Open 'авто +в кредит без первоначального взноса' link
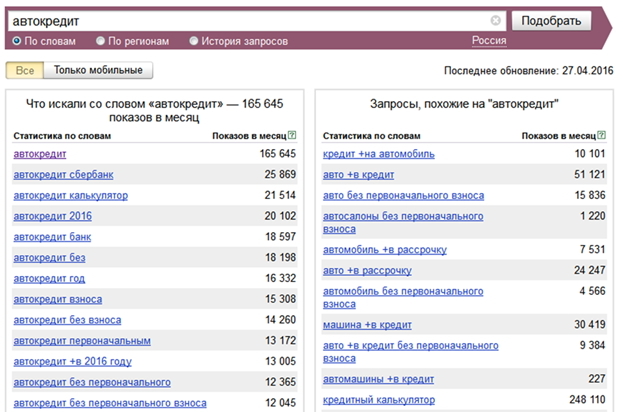Viewport: 623px width, 412px height. 410,352
